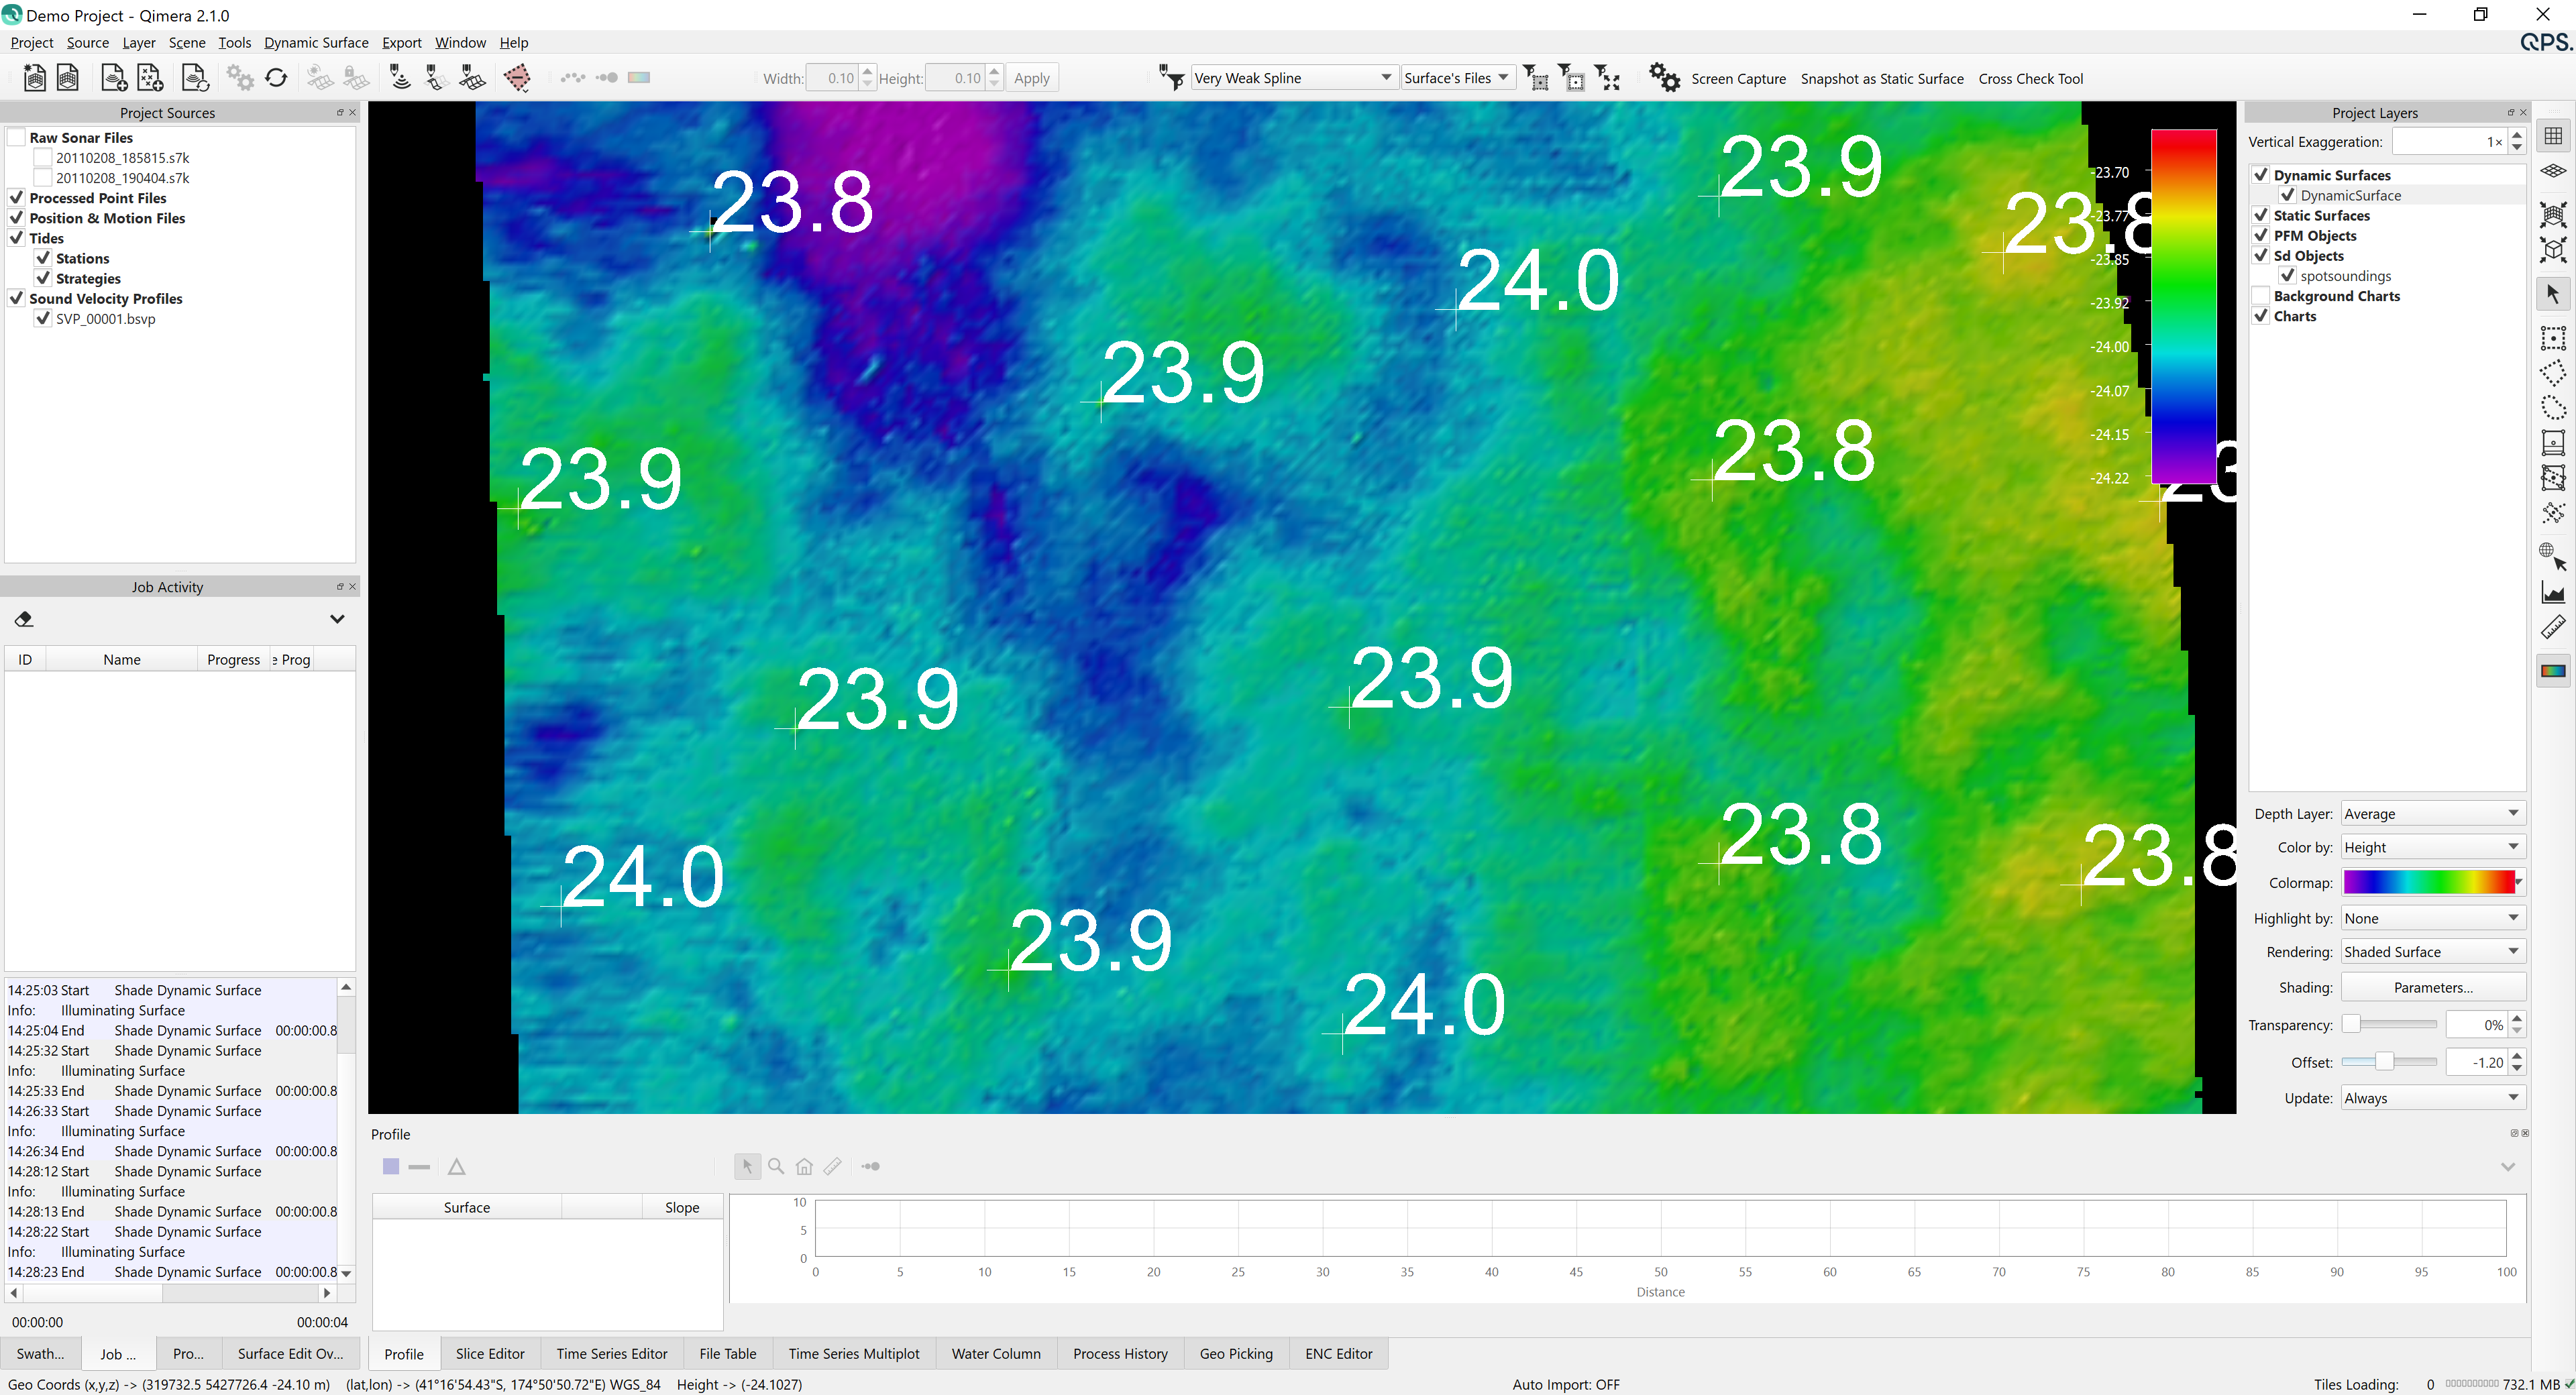Image resolution: width=2576 pixels, height=1395 pixels.
Task: Switch to the Slice Editor tab
Action: click(489, 1354)
